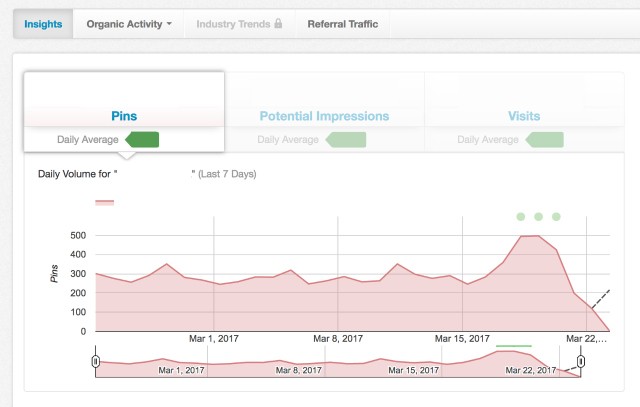Click the Mar 8, 2017 area in the navigator

(x=300, y=370)
